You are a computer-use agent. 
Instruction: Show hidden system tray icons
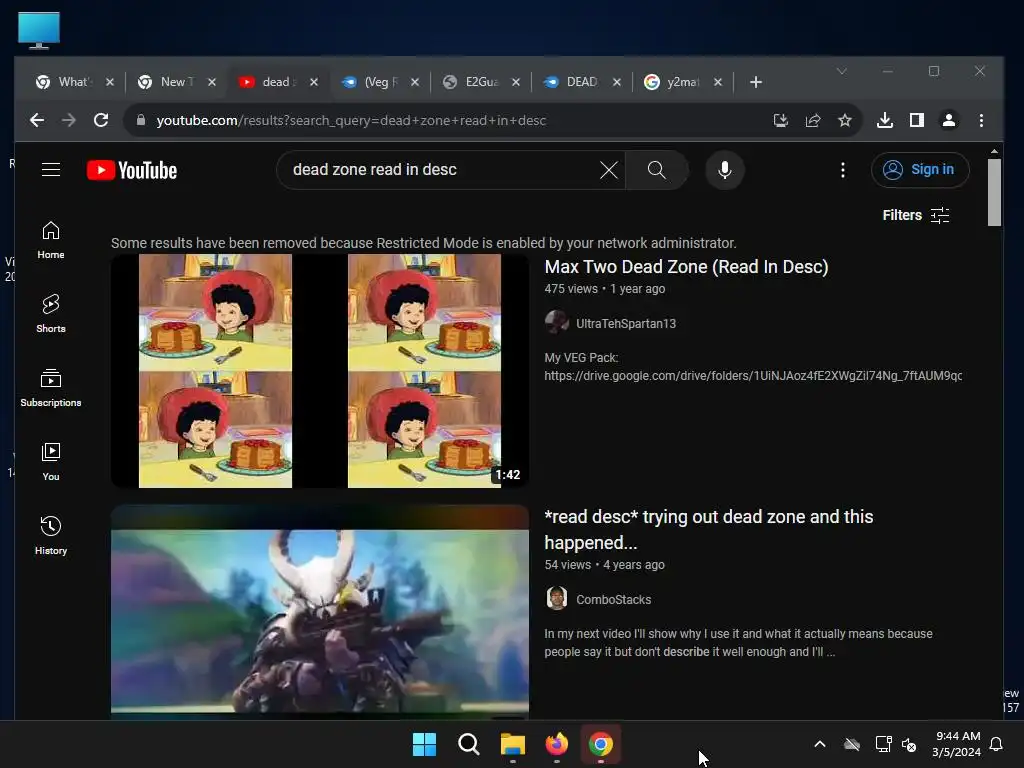coord(820,744)
